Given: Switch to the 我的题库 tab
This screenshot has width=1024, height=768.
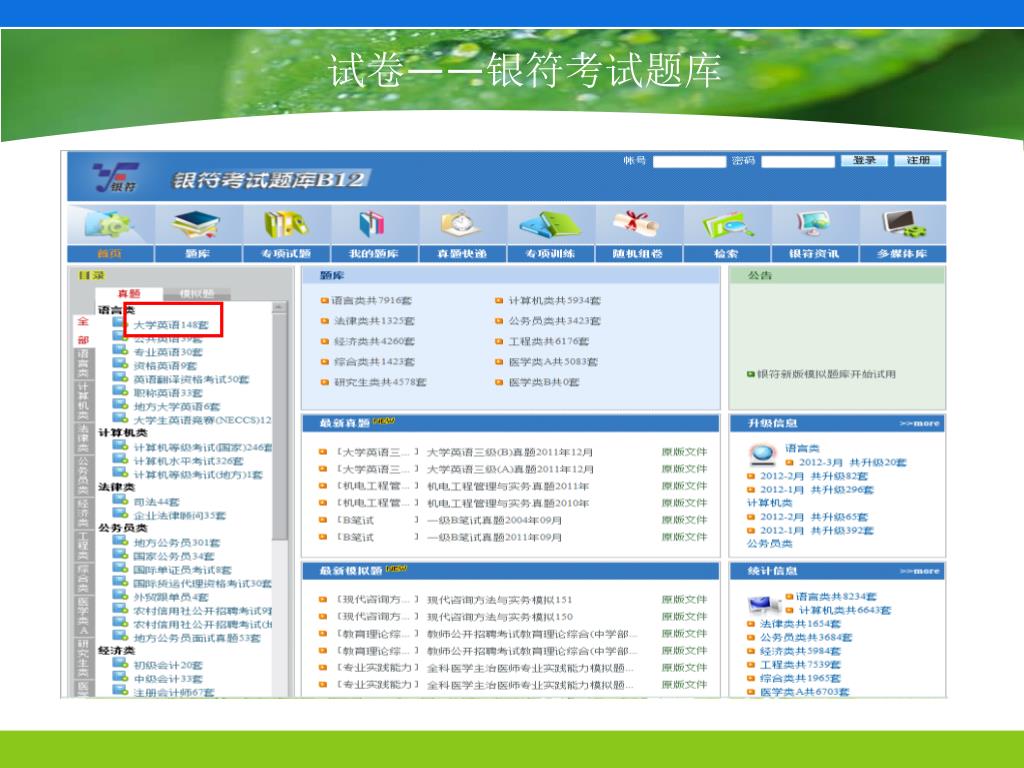Looking at the screenshot, I should tap(374, 253).
